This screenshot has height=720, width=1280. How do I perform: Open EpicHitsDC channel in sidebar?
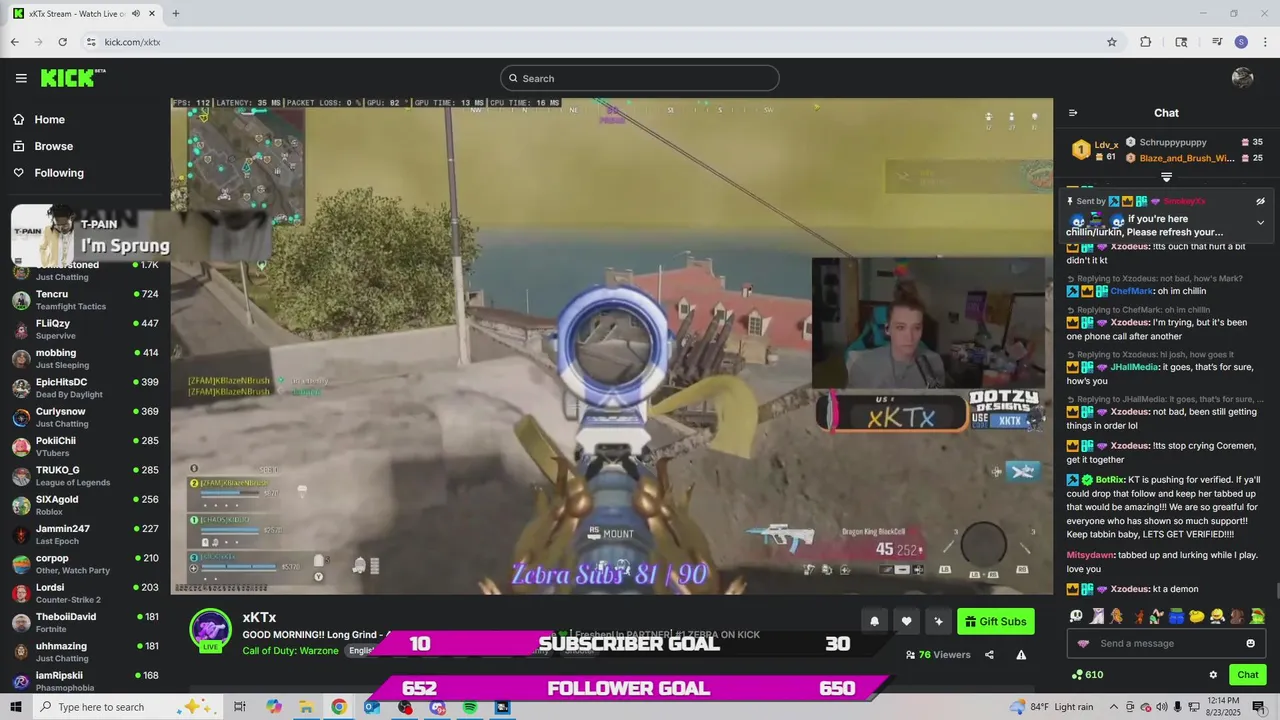[85, 388]
